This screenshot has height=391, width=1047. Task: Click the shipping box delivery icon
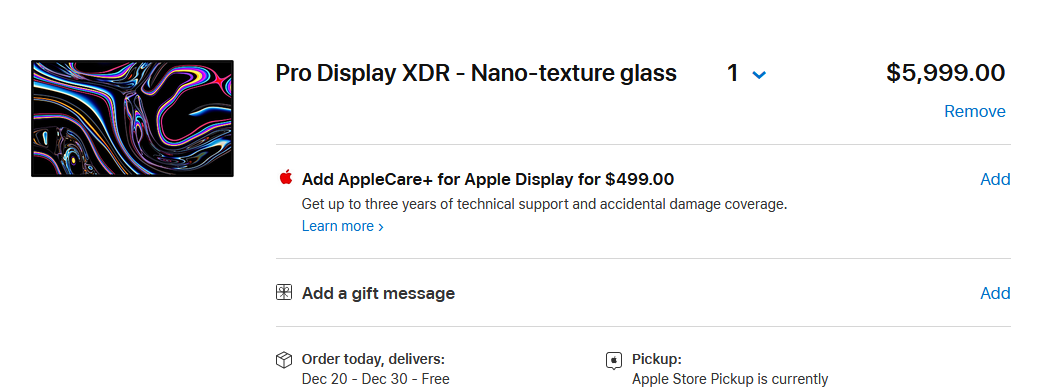[x=284, y=360]
